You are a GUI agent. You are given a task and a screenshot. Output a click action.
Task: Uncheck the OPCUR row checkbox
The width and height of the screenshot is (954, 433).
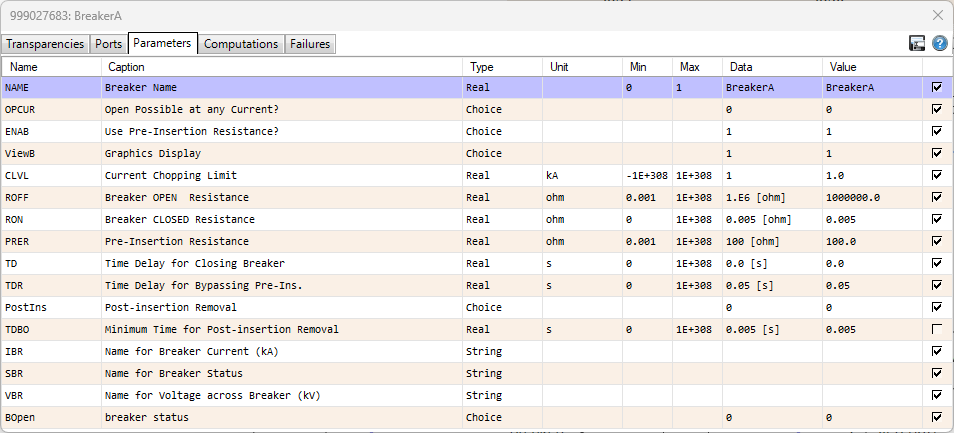pos(937,109)
